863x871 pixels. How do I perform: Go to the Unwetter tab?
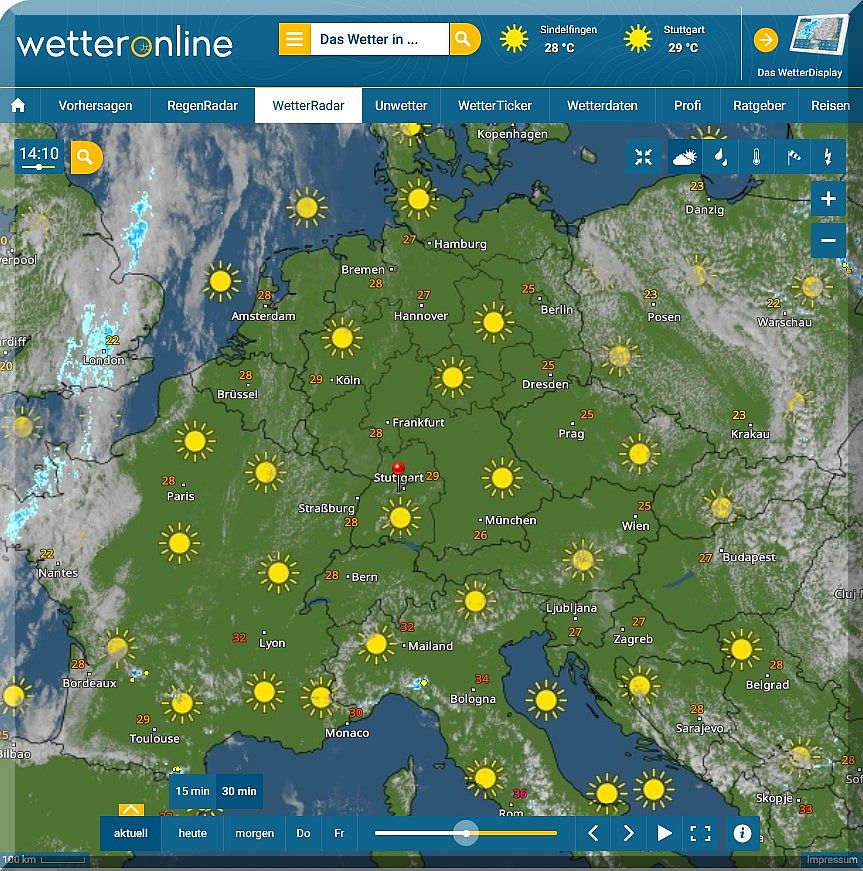pyautogui.click(x=401, y=106)
